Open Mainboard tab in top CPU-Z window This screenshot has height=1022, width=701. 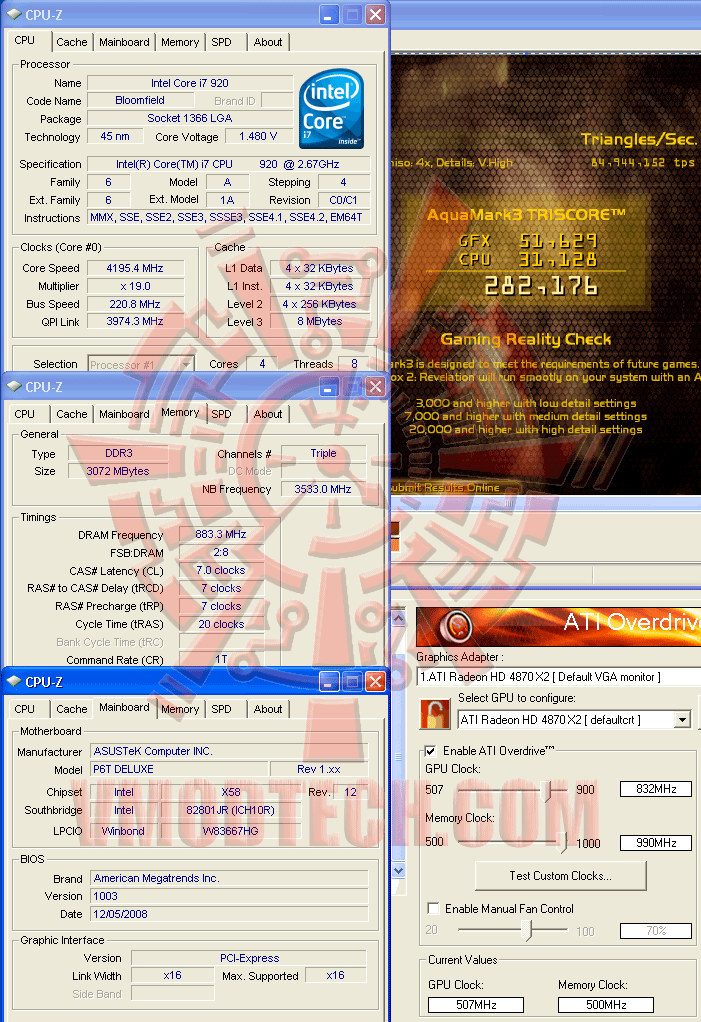124,42
